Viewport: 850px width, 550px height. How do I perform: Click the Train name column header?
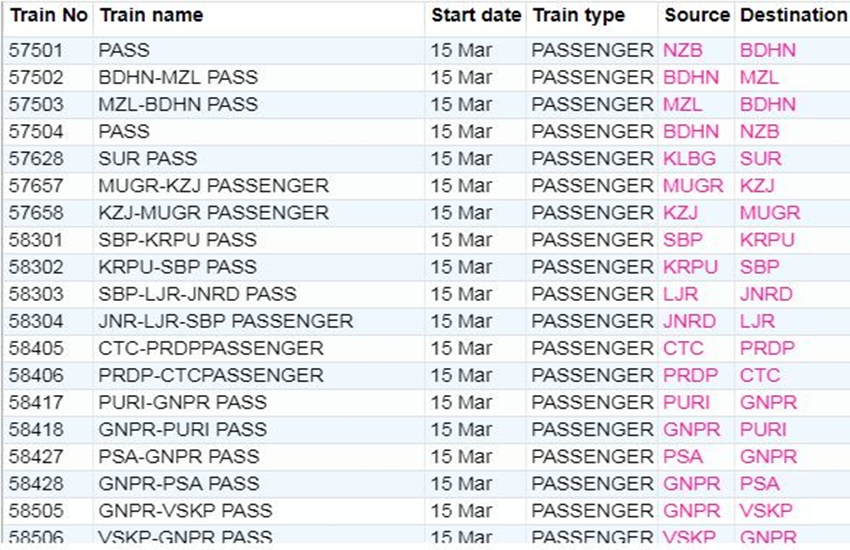point(150,16)
